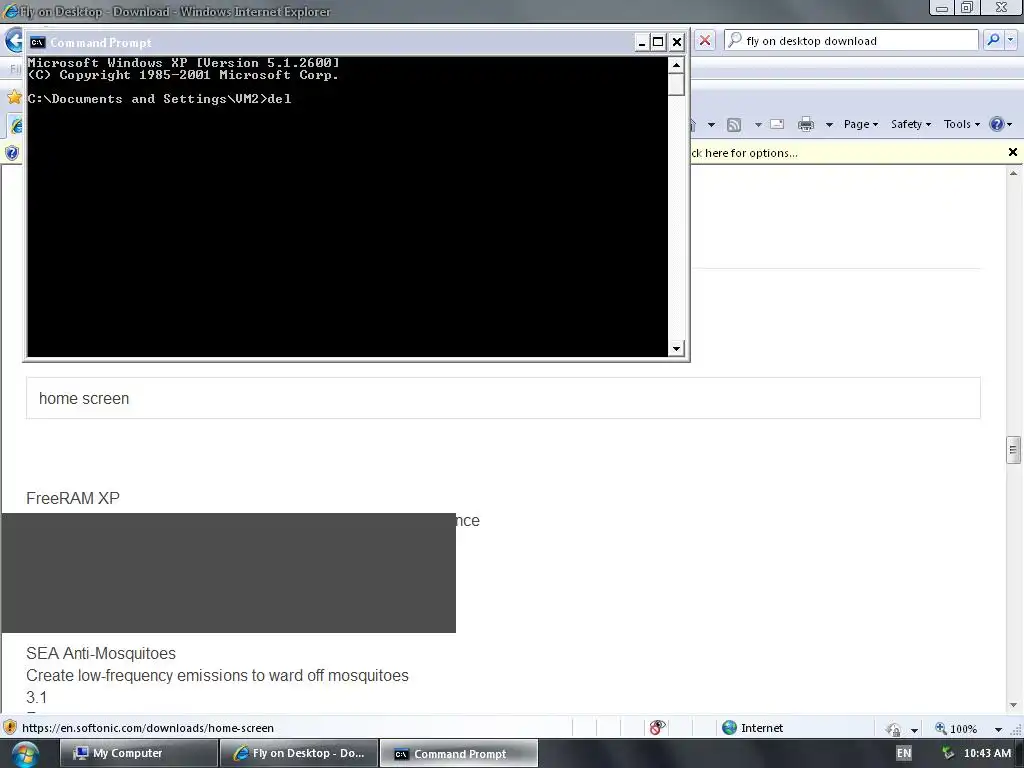Click the Command Prompt scroll up arrow
The height and width of the screenshot is (768, 1024).
coord(676,65)
